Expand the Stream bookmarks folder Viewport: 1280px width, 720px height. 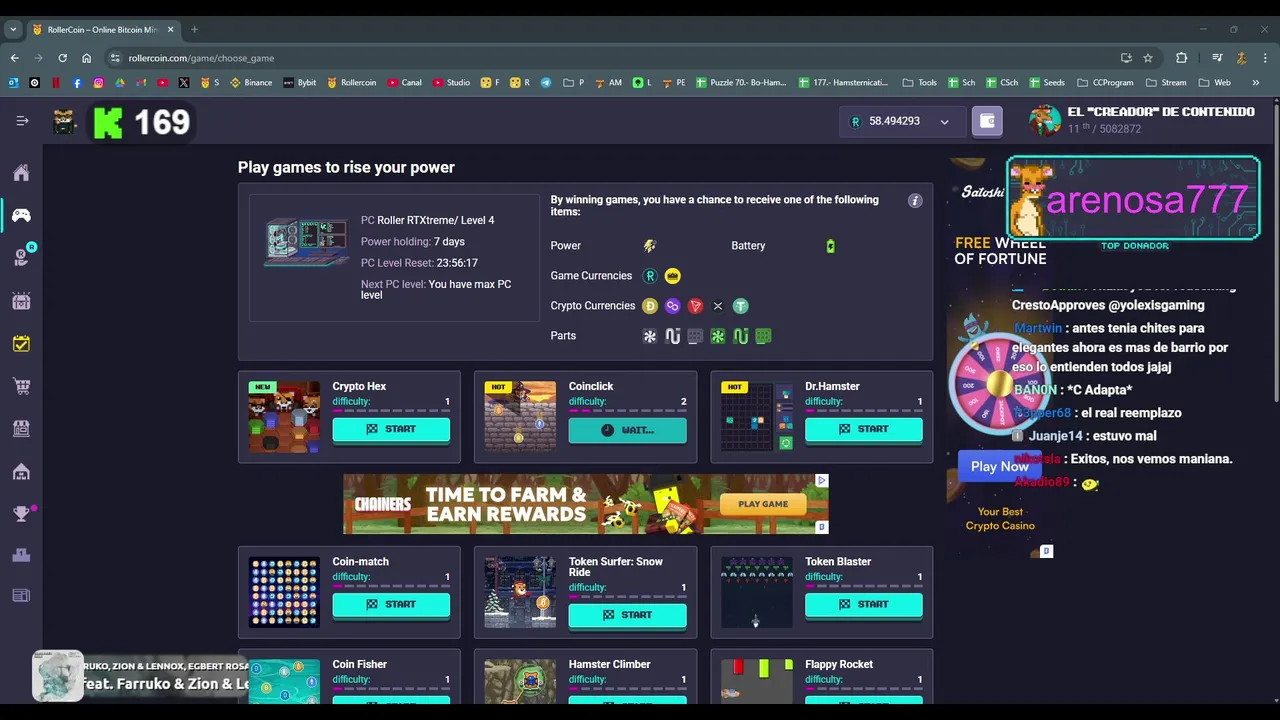1166,83
